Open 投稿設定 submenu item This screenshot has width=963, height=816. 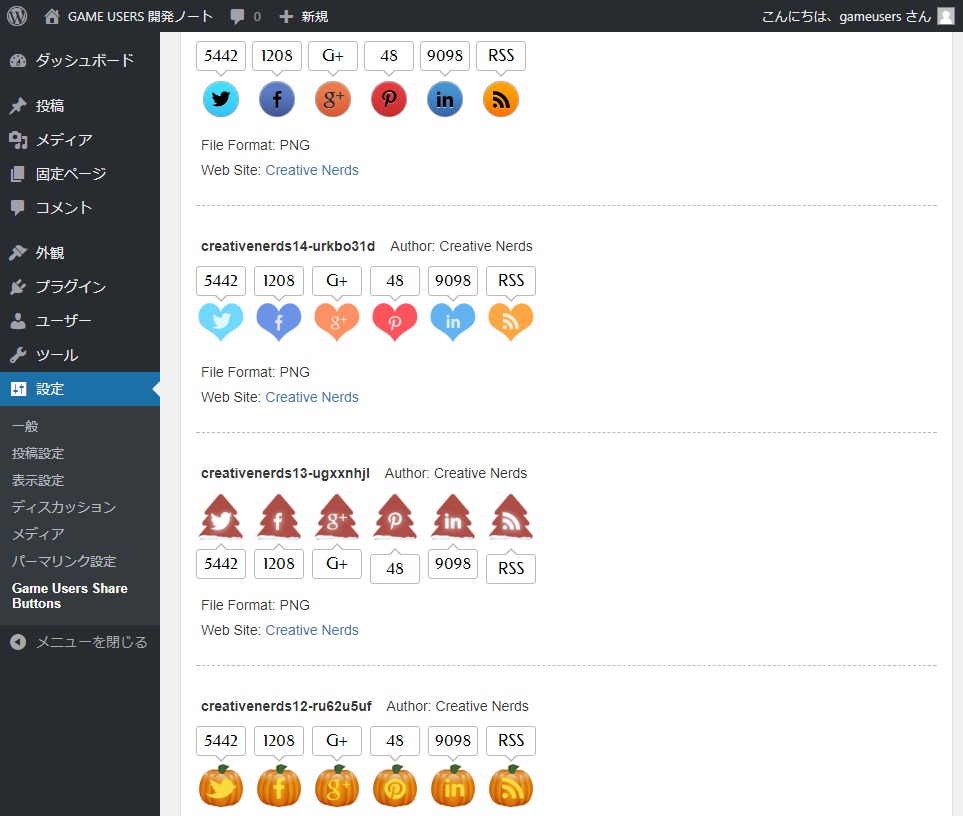point(38,453)
